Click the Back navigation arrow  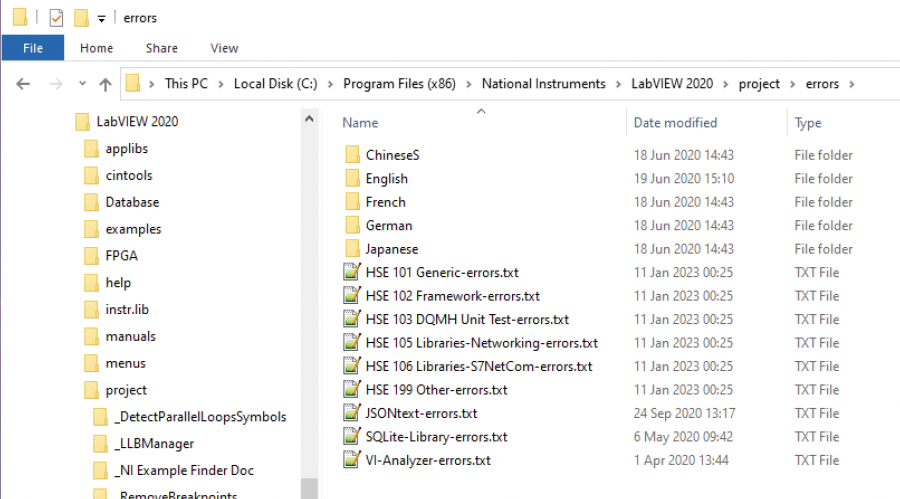23,84
